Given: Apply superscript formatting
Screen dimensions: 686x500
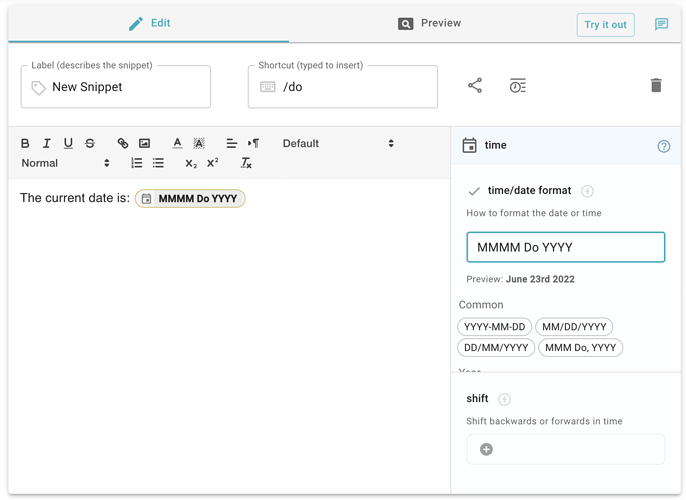Looking at the screenshot, I should point(213,163).
